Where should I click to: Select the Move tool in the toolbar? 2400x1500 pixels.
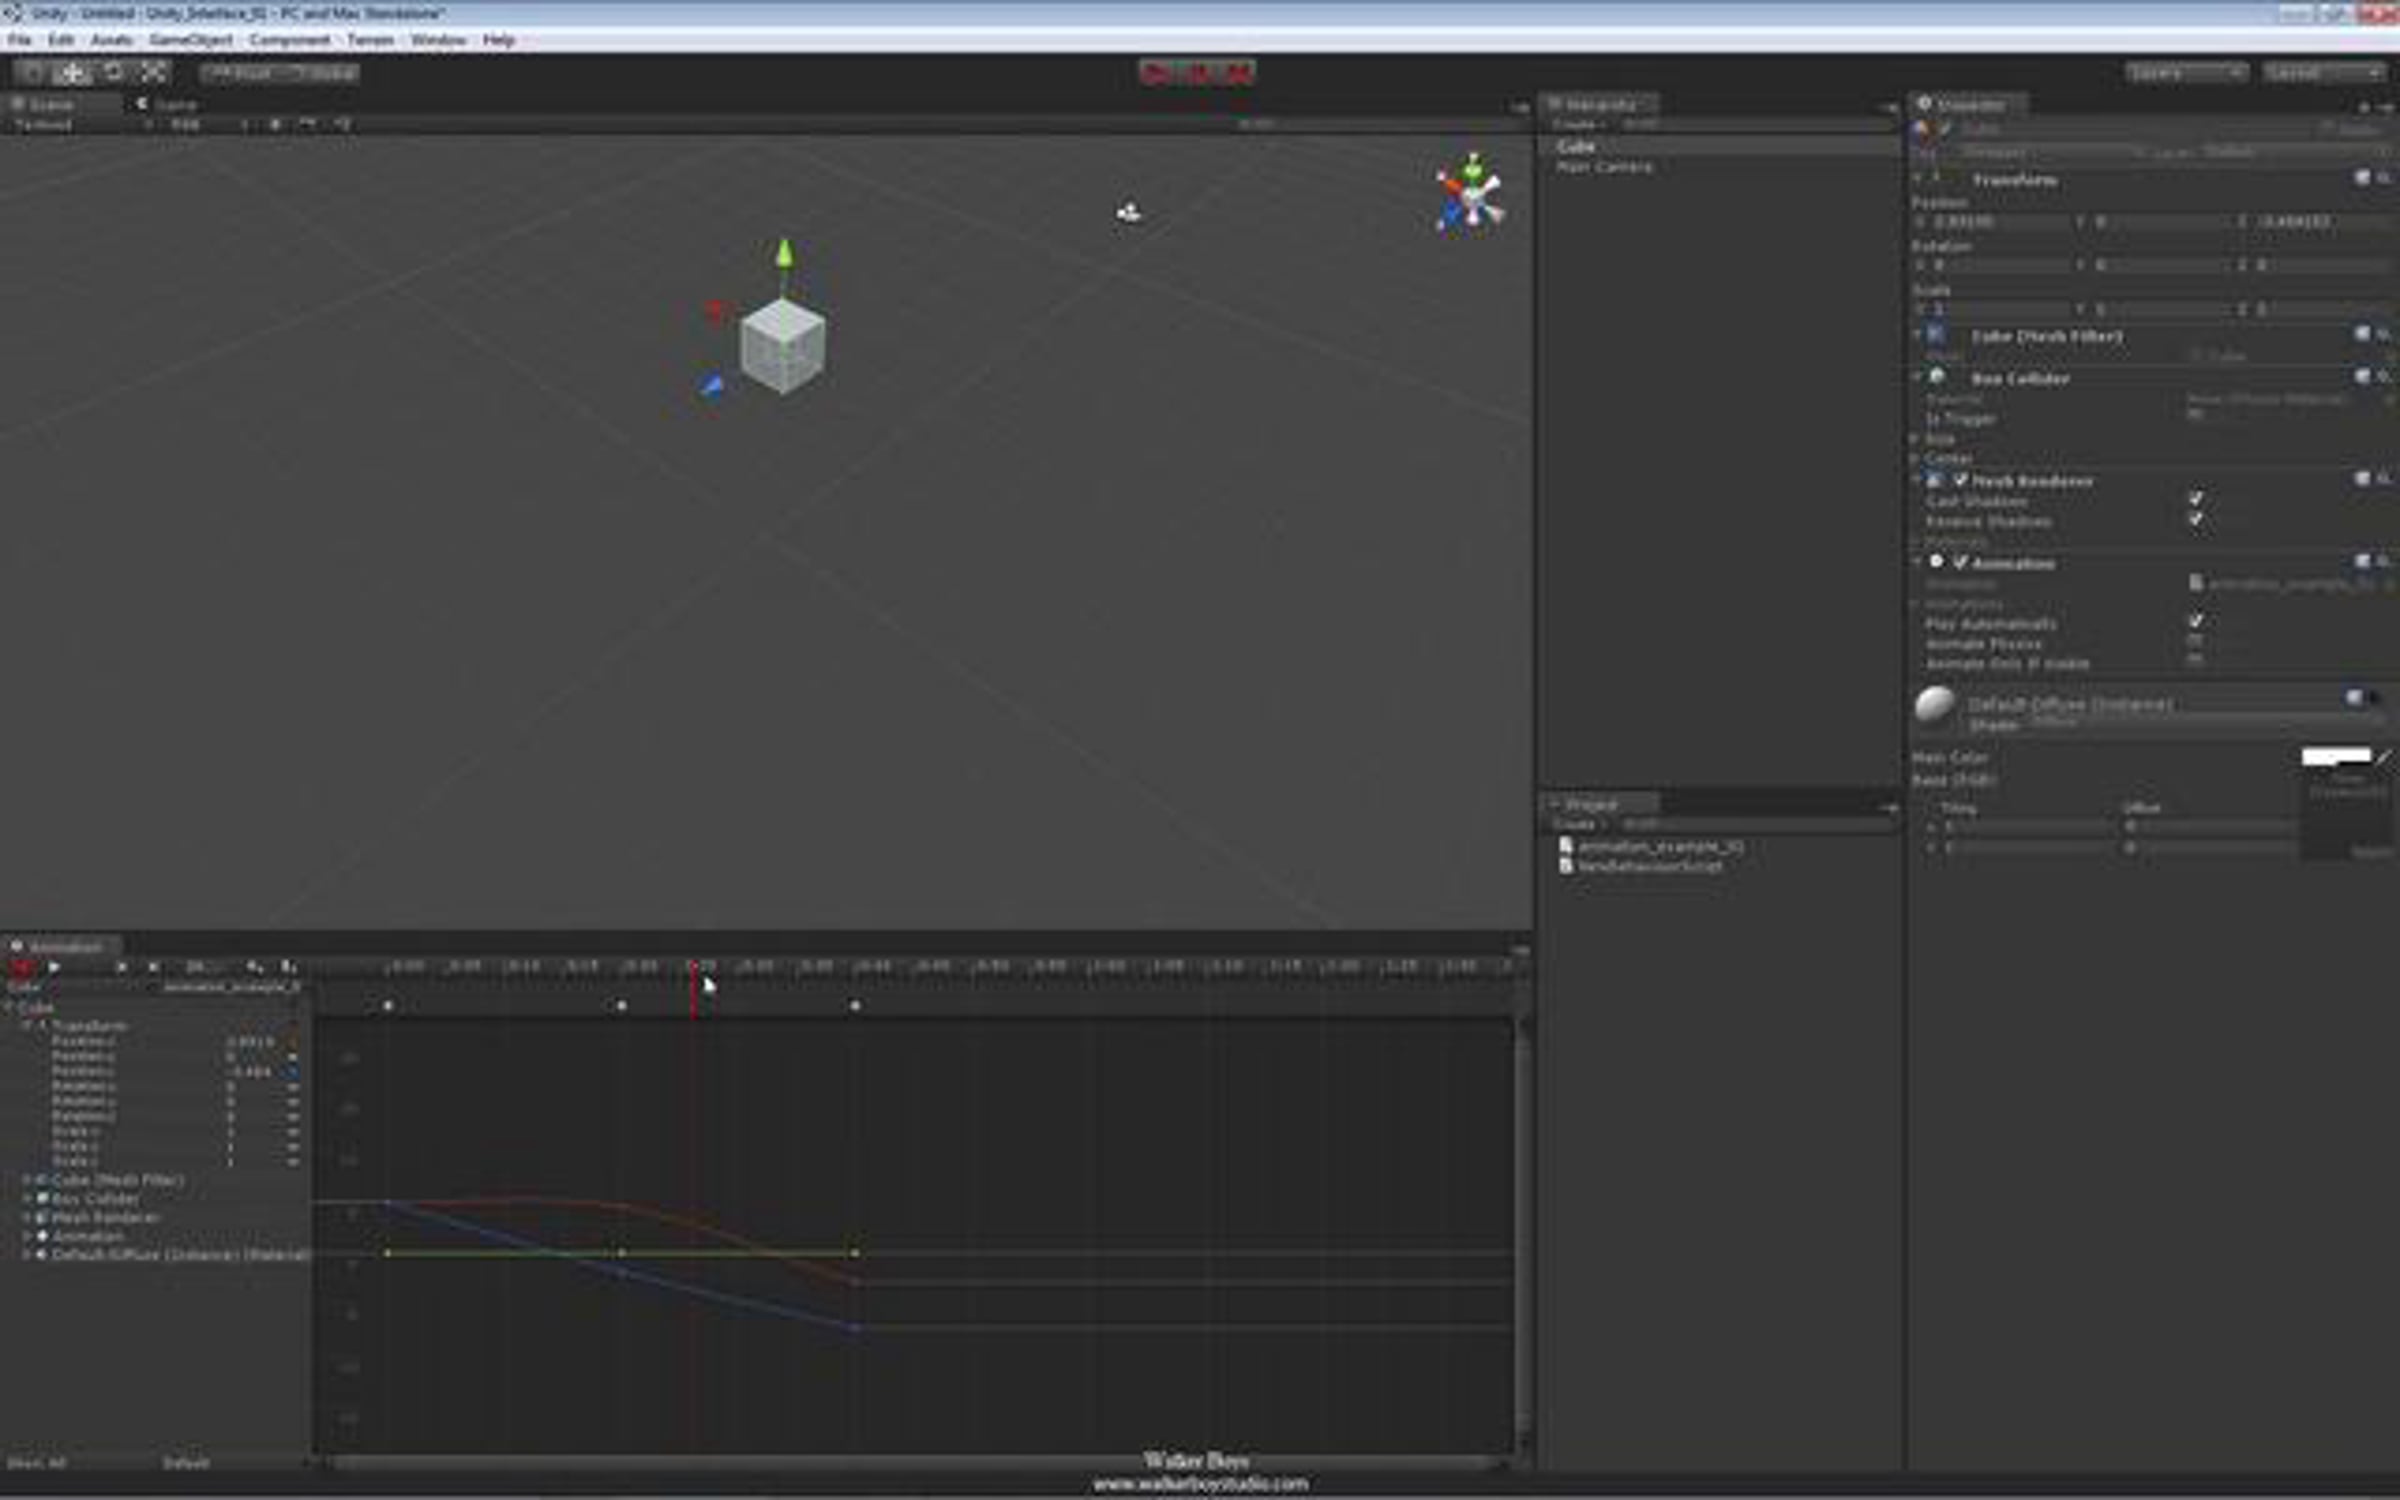pos(72,72)
